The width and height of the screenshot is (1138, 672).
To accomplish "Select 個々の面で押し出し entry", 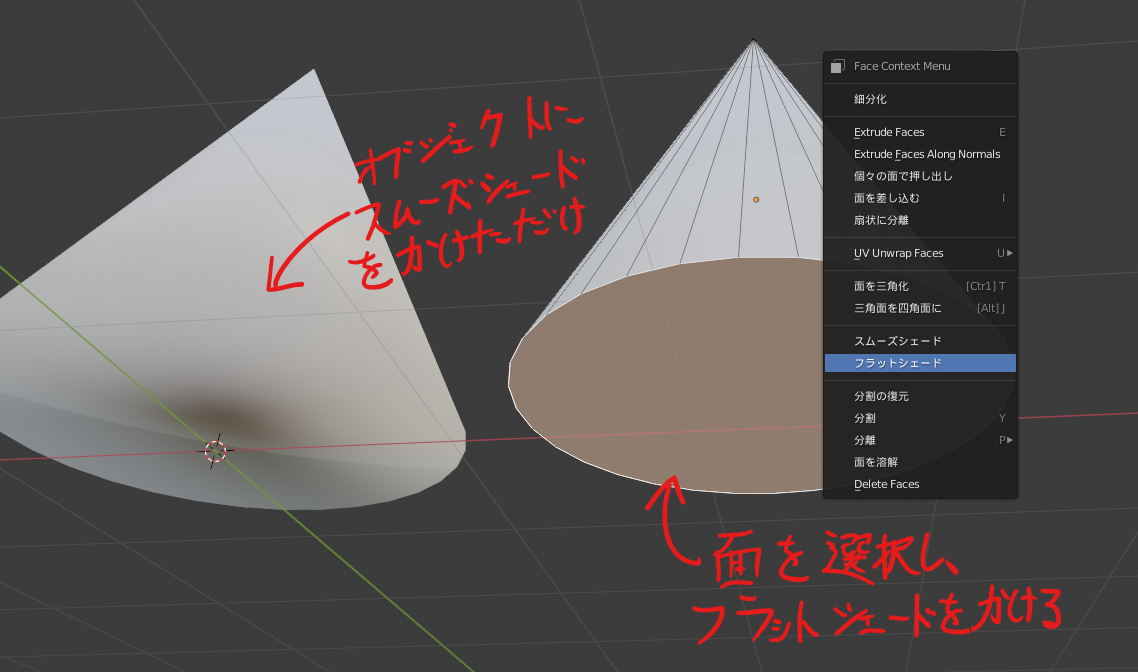I will pyautogui.click(x=920, y=176).
